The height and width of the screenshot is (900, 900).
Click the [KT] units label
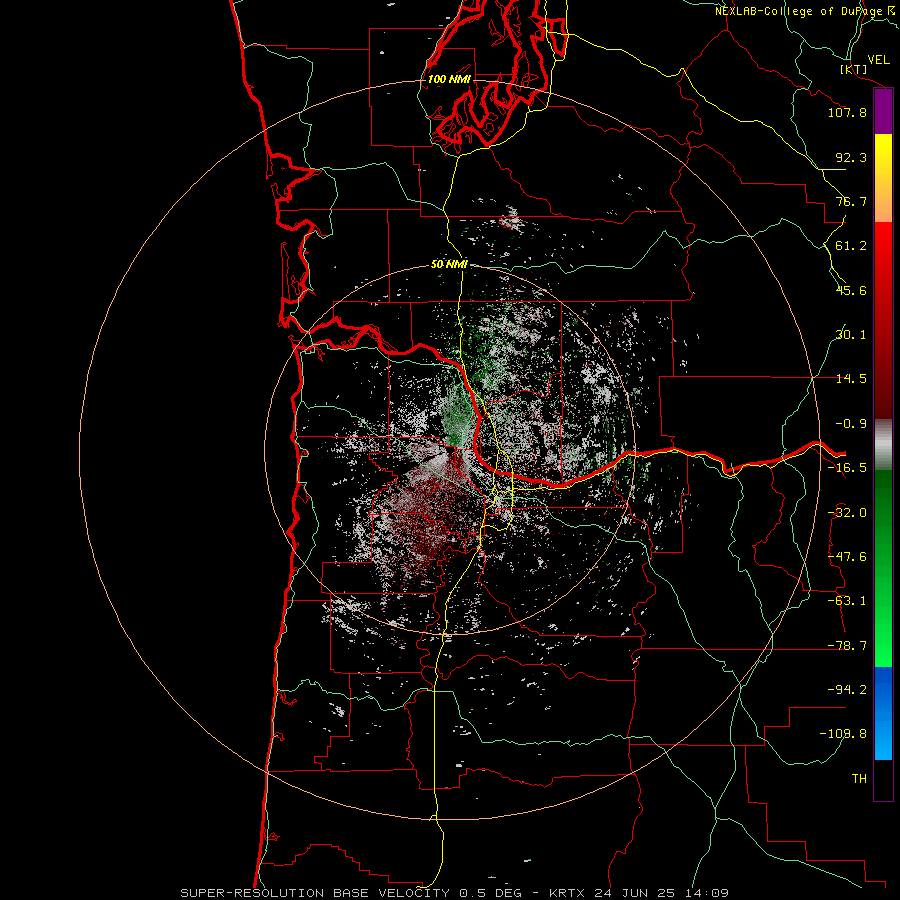click(854, 69)
